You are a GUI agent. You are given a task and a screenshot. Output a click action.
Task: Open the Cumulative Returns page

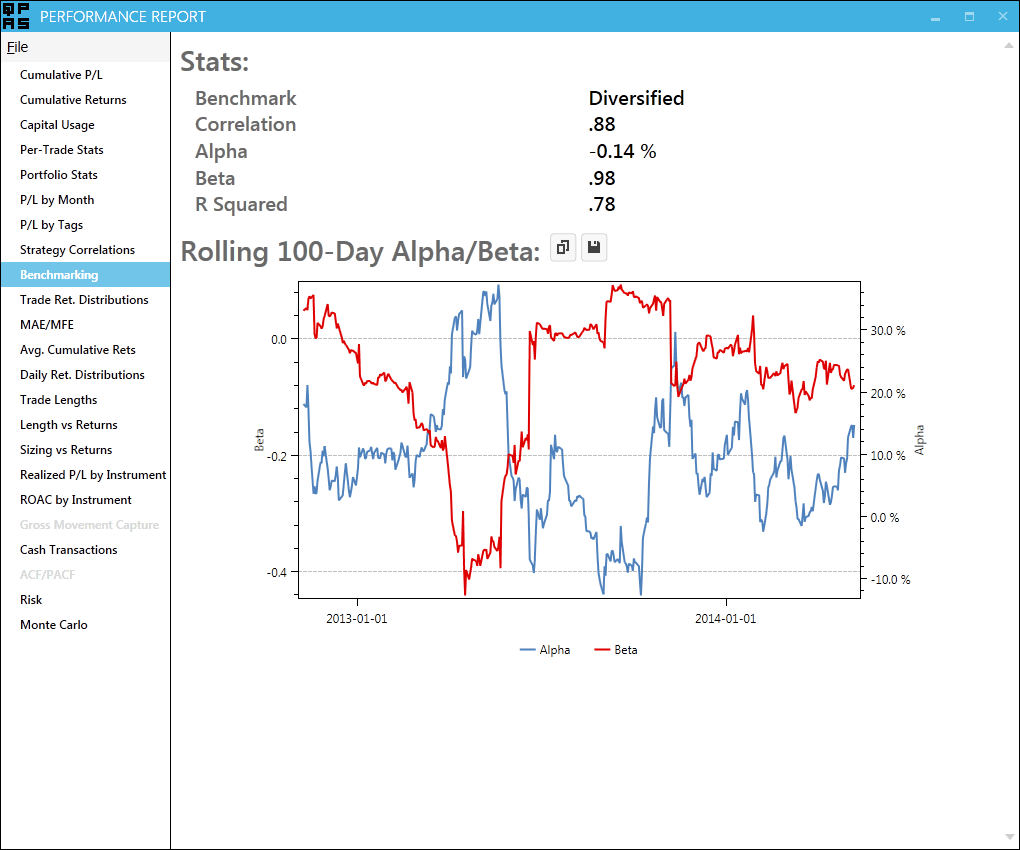tap(73, 100)
